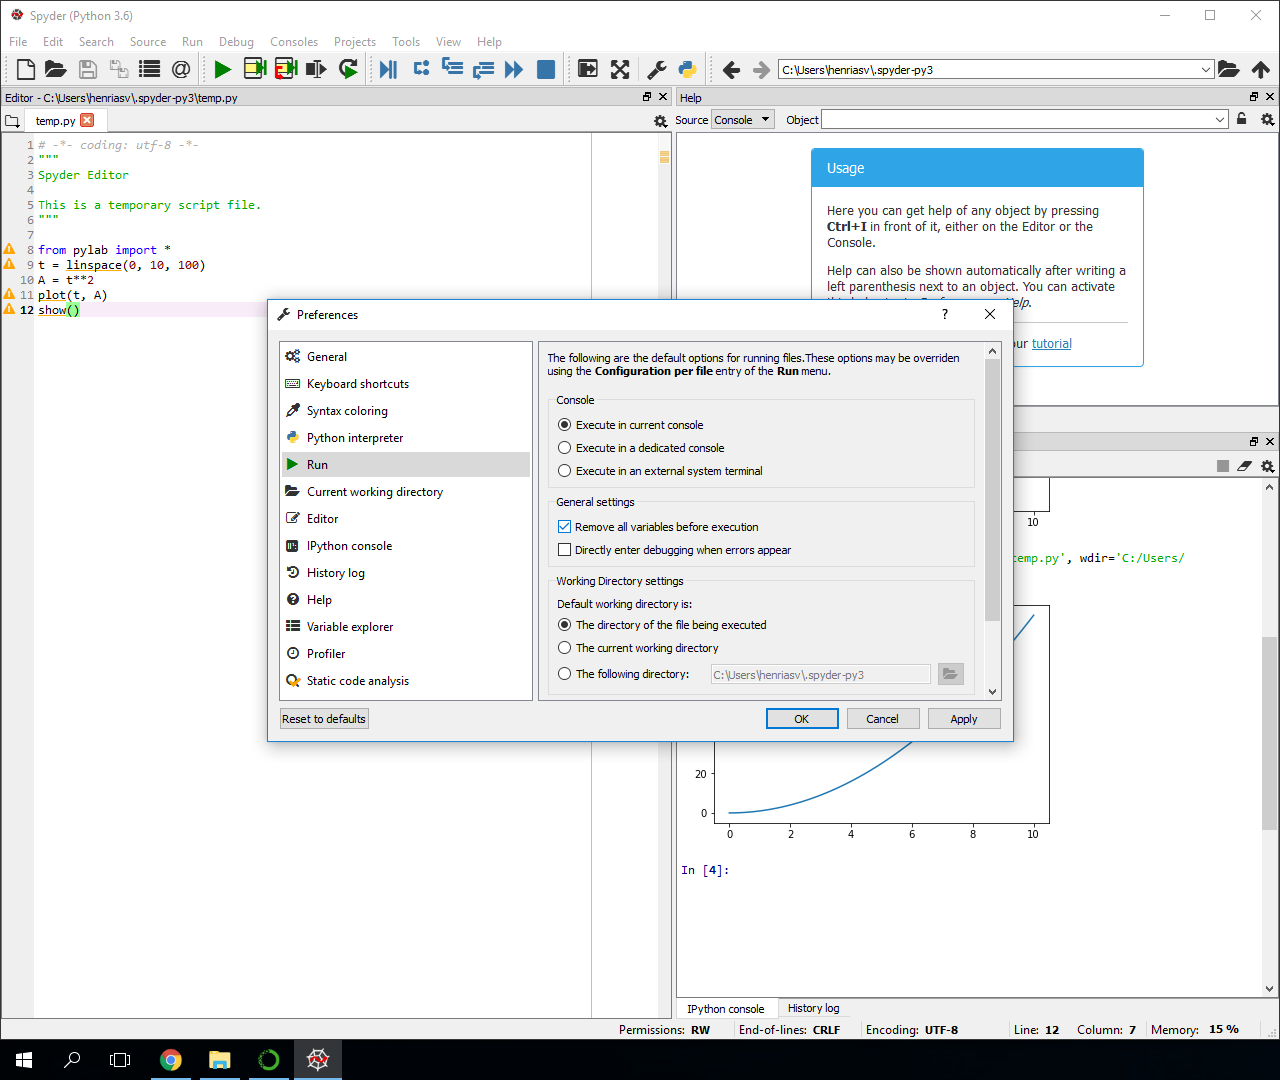1280x1080 pixels.
Task: Click the Back arrow in toolbar
Action: [731, 69]
